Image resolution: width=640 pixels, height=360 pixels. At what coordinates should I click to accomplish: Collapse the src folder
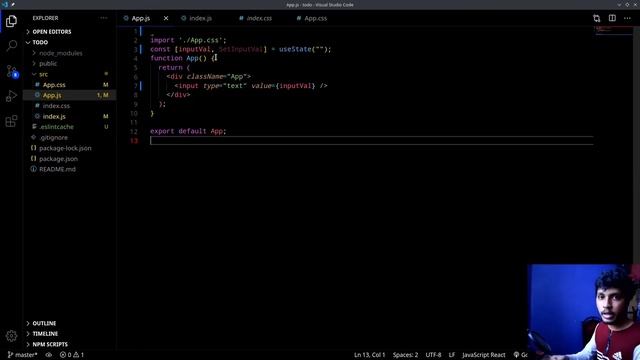click(x=43, y=74)
